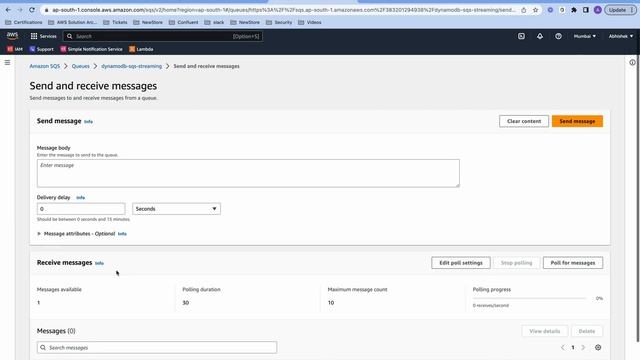This screenshot has width=640, height=360.
Task: Click the Amazon SQS breadcrumb
Action: pyautogui.click(x=44, y=66)
